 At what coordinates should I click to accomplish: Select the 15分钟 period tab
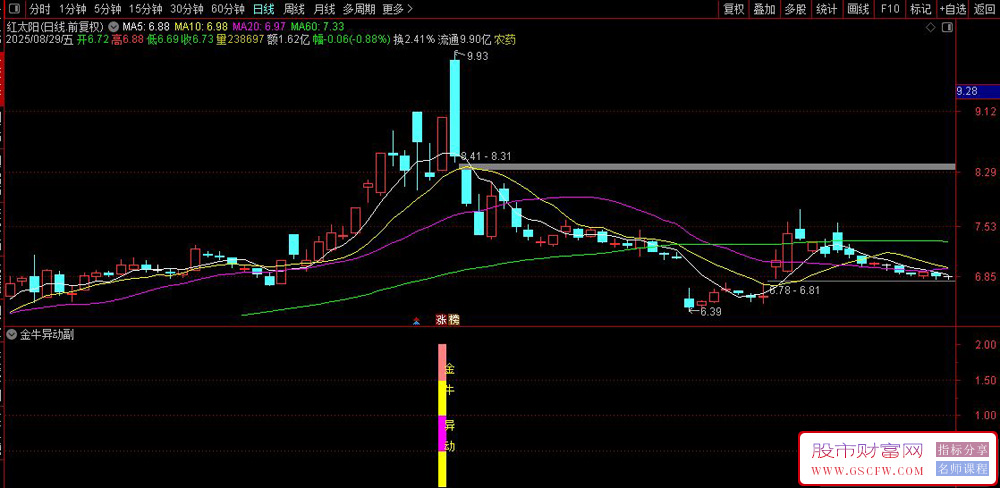(x=143, y=9)
